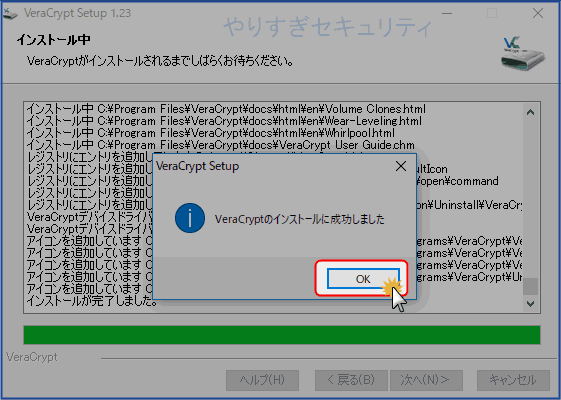Click the キャンセル button
Viewport: 561px width, 400px height.
tap(513, 380)
